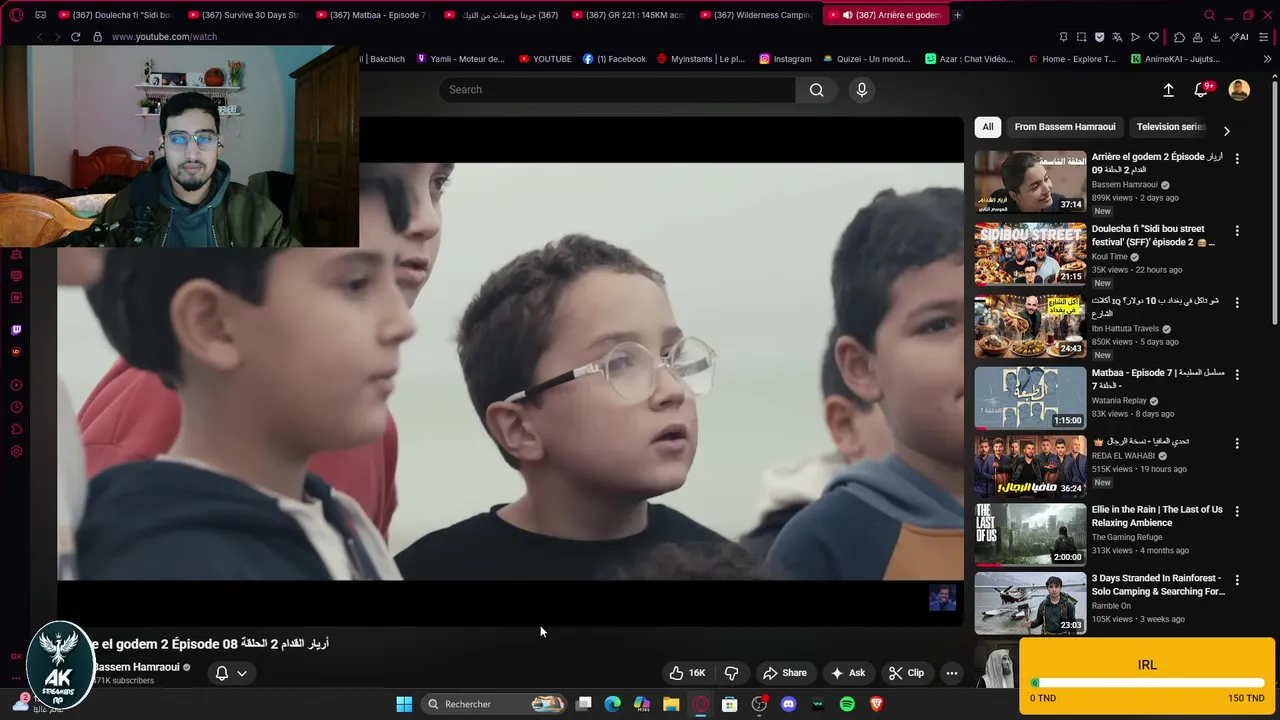Click the YouTube search magnifier button
This screenshot has height=720, width=1280.
pos(817,90)
